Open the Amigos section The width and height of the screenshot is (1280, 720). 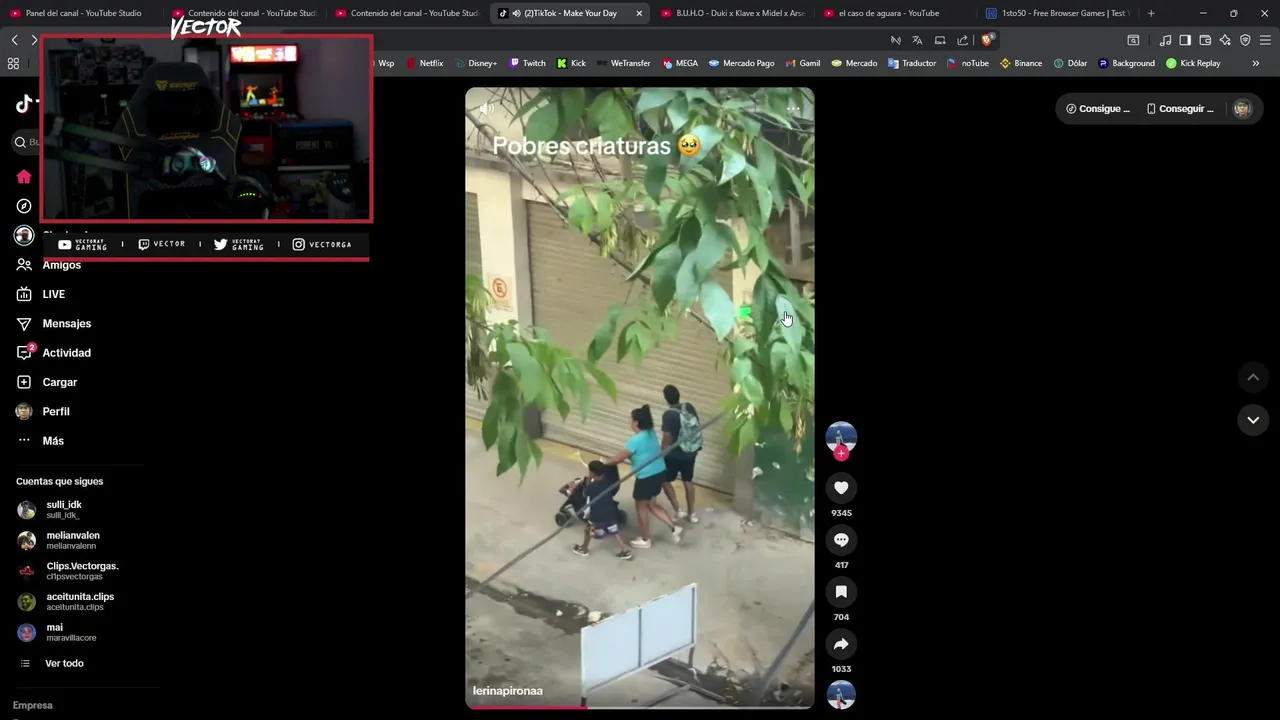48,265
